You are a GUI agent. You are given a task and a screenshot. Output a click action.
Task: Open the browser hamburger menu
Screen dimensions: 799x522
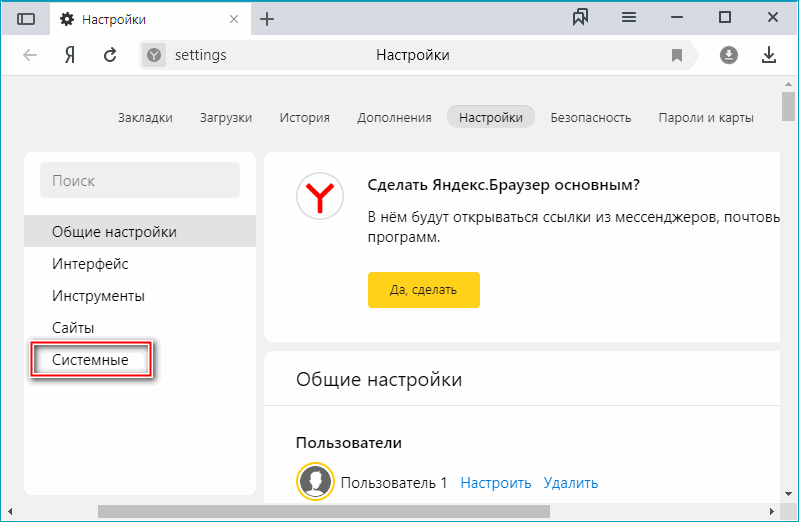tap(629, 17)
